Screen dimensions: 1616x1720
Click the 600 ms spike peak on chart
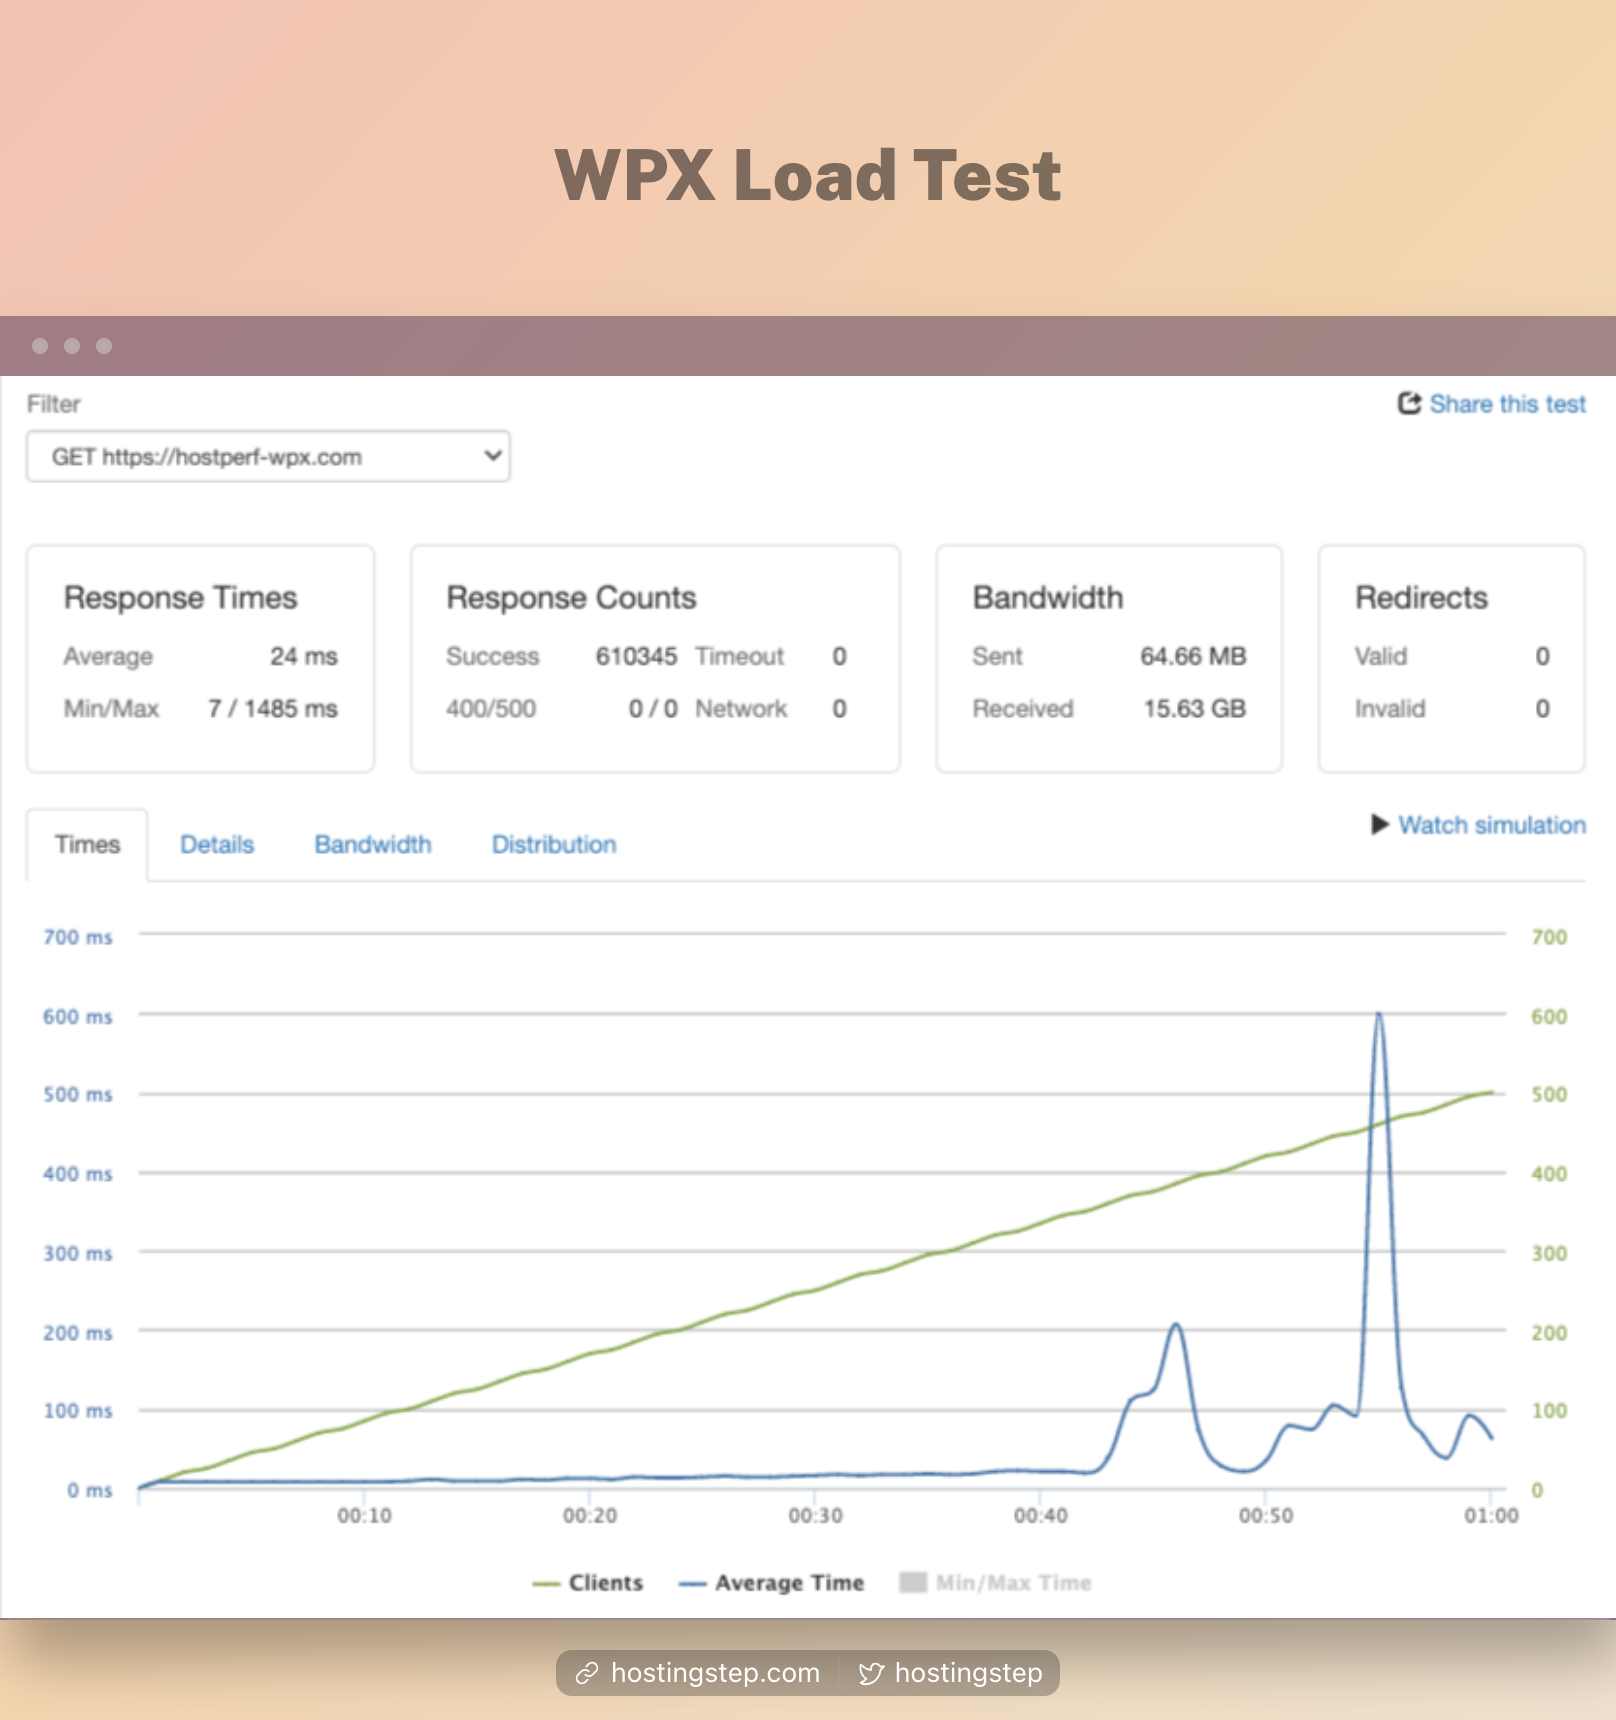coord(1379,1015)
